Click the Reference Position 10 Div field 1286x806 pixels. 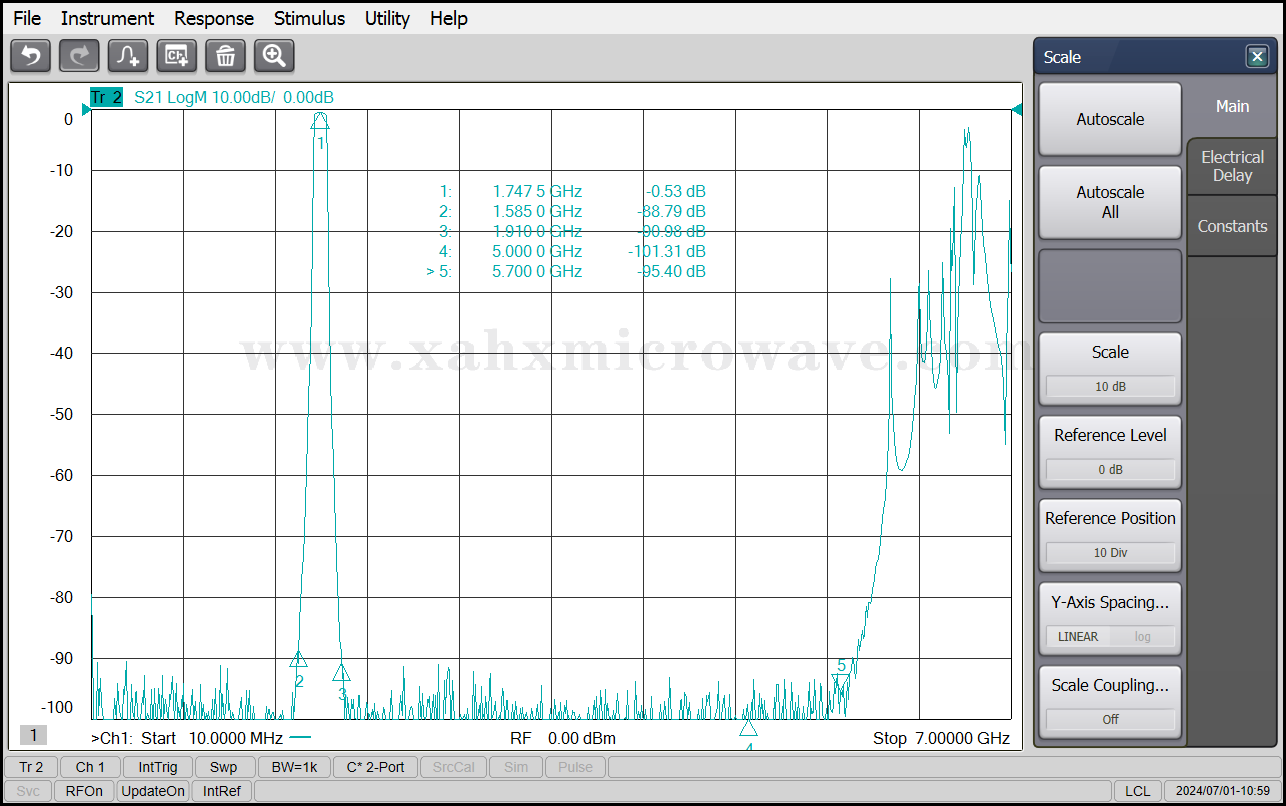[x=1110, y=552]
